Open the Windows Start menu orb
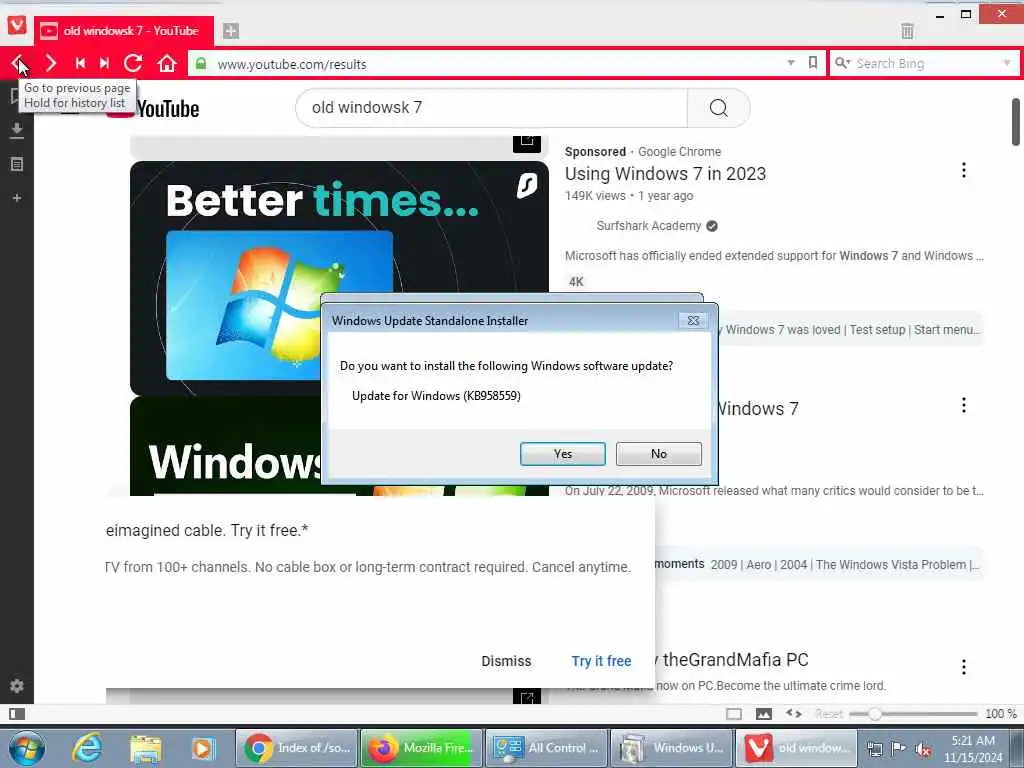 point(27,748)
